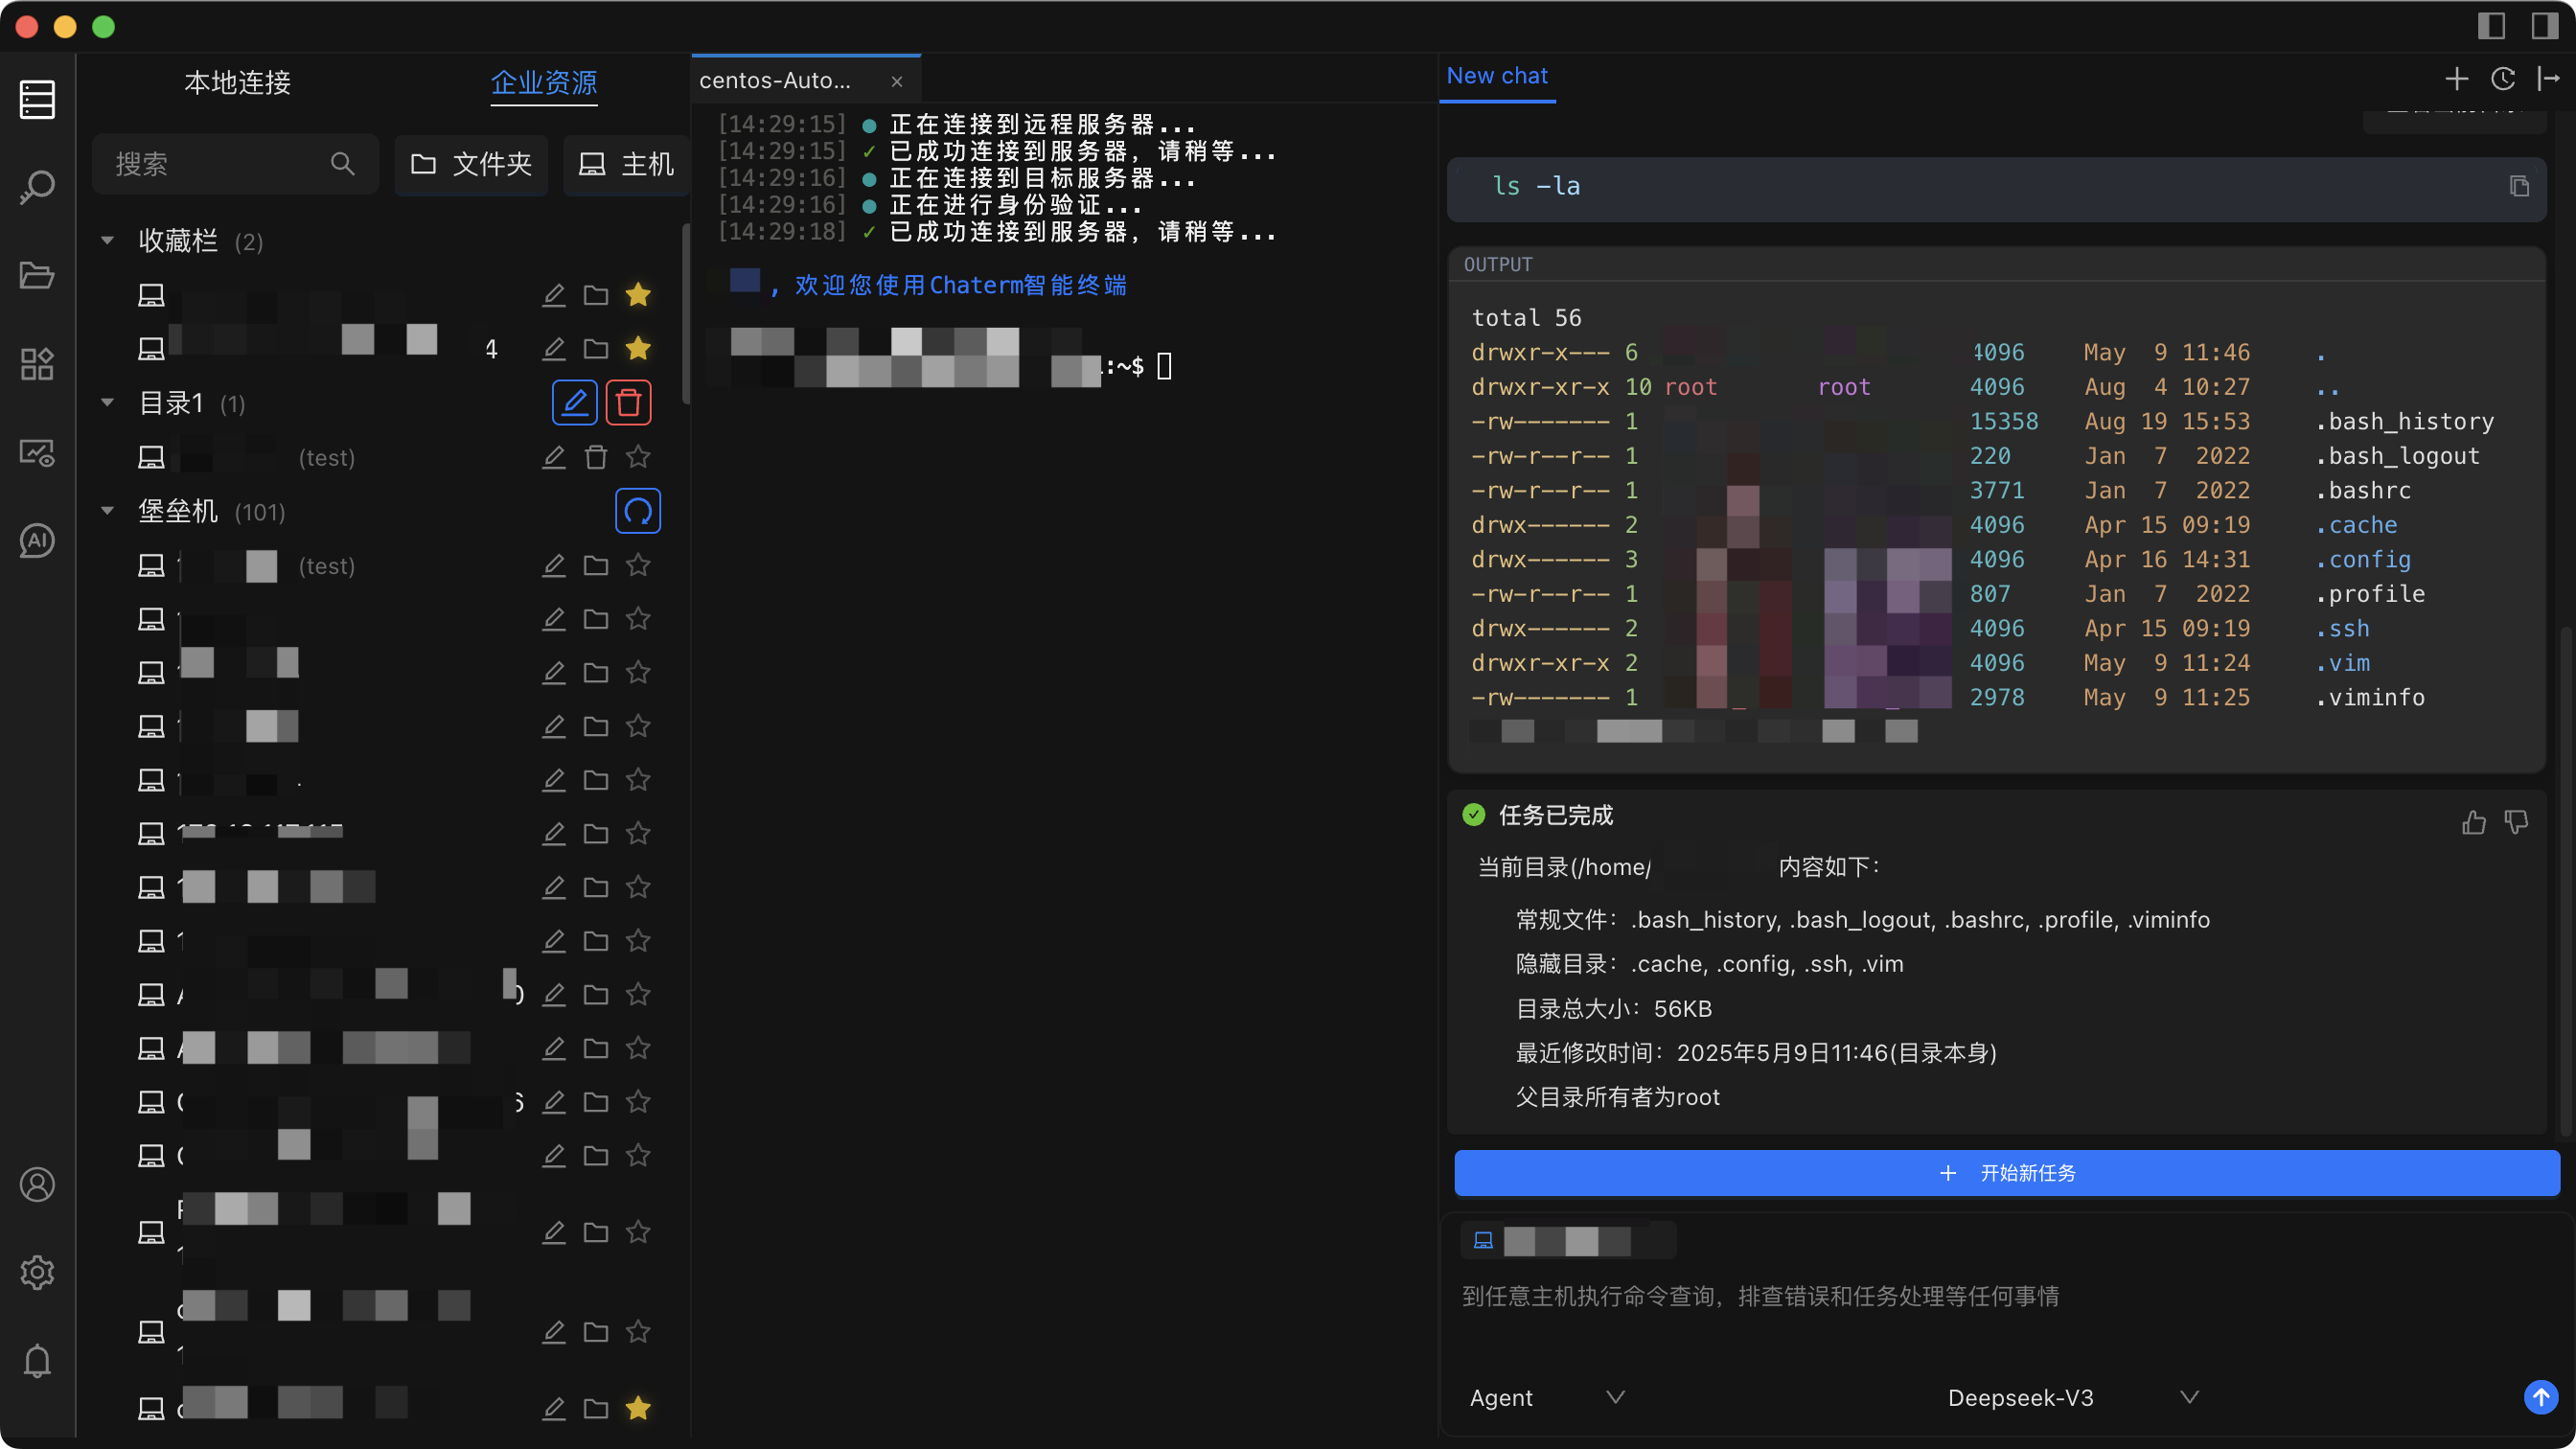
Task: Edit the 目录1 folder with the pencil icon
Action: [x=575, y=402]
